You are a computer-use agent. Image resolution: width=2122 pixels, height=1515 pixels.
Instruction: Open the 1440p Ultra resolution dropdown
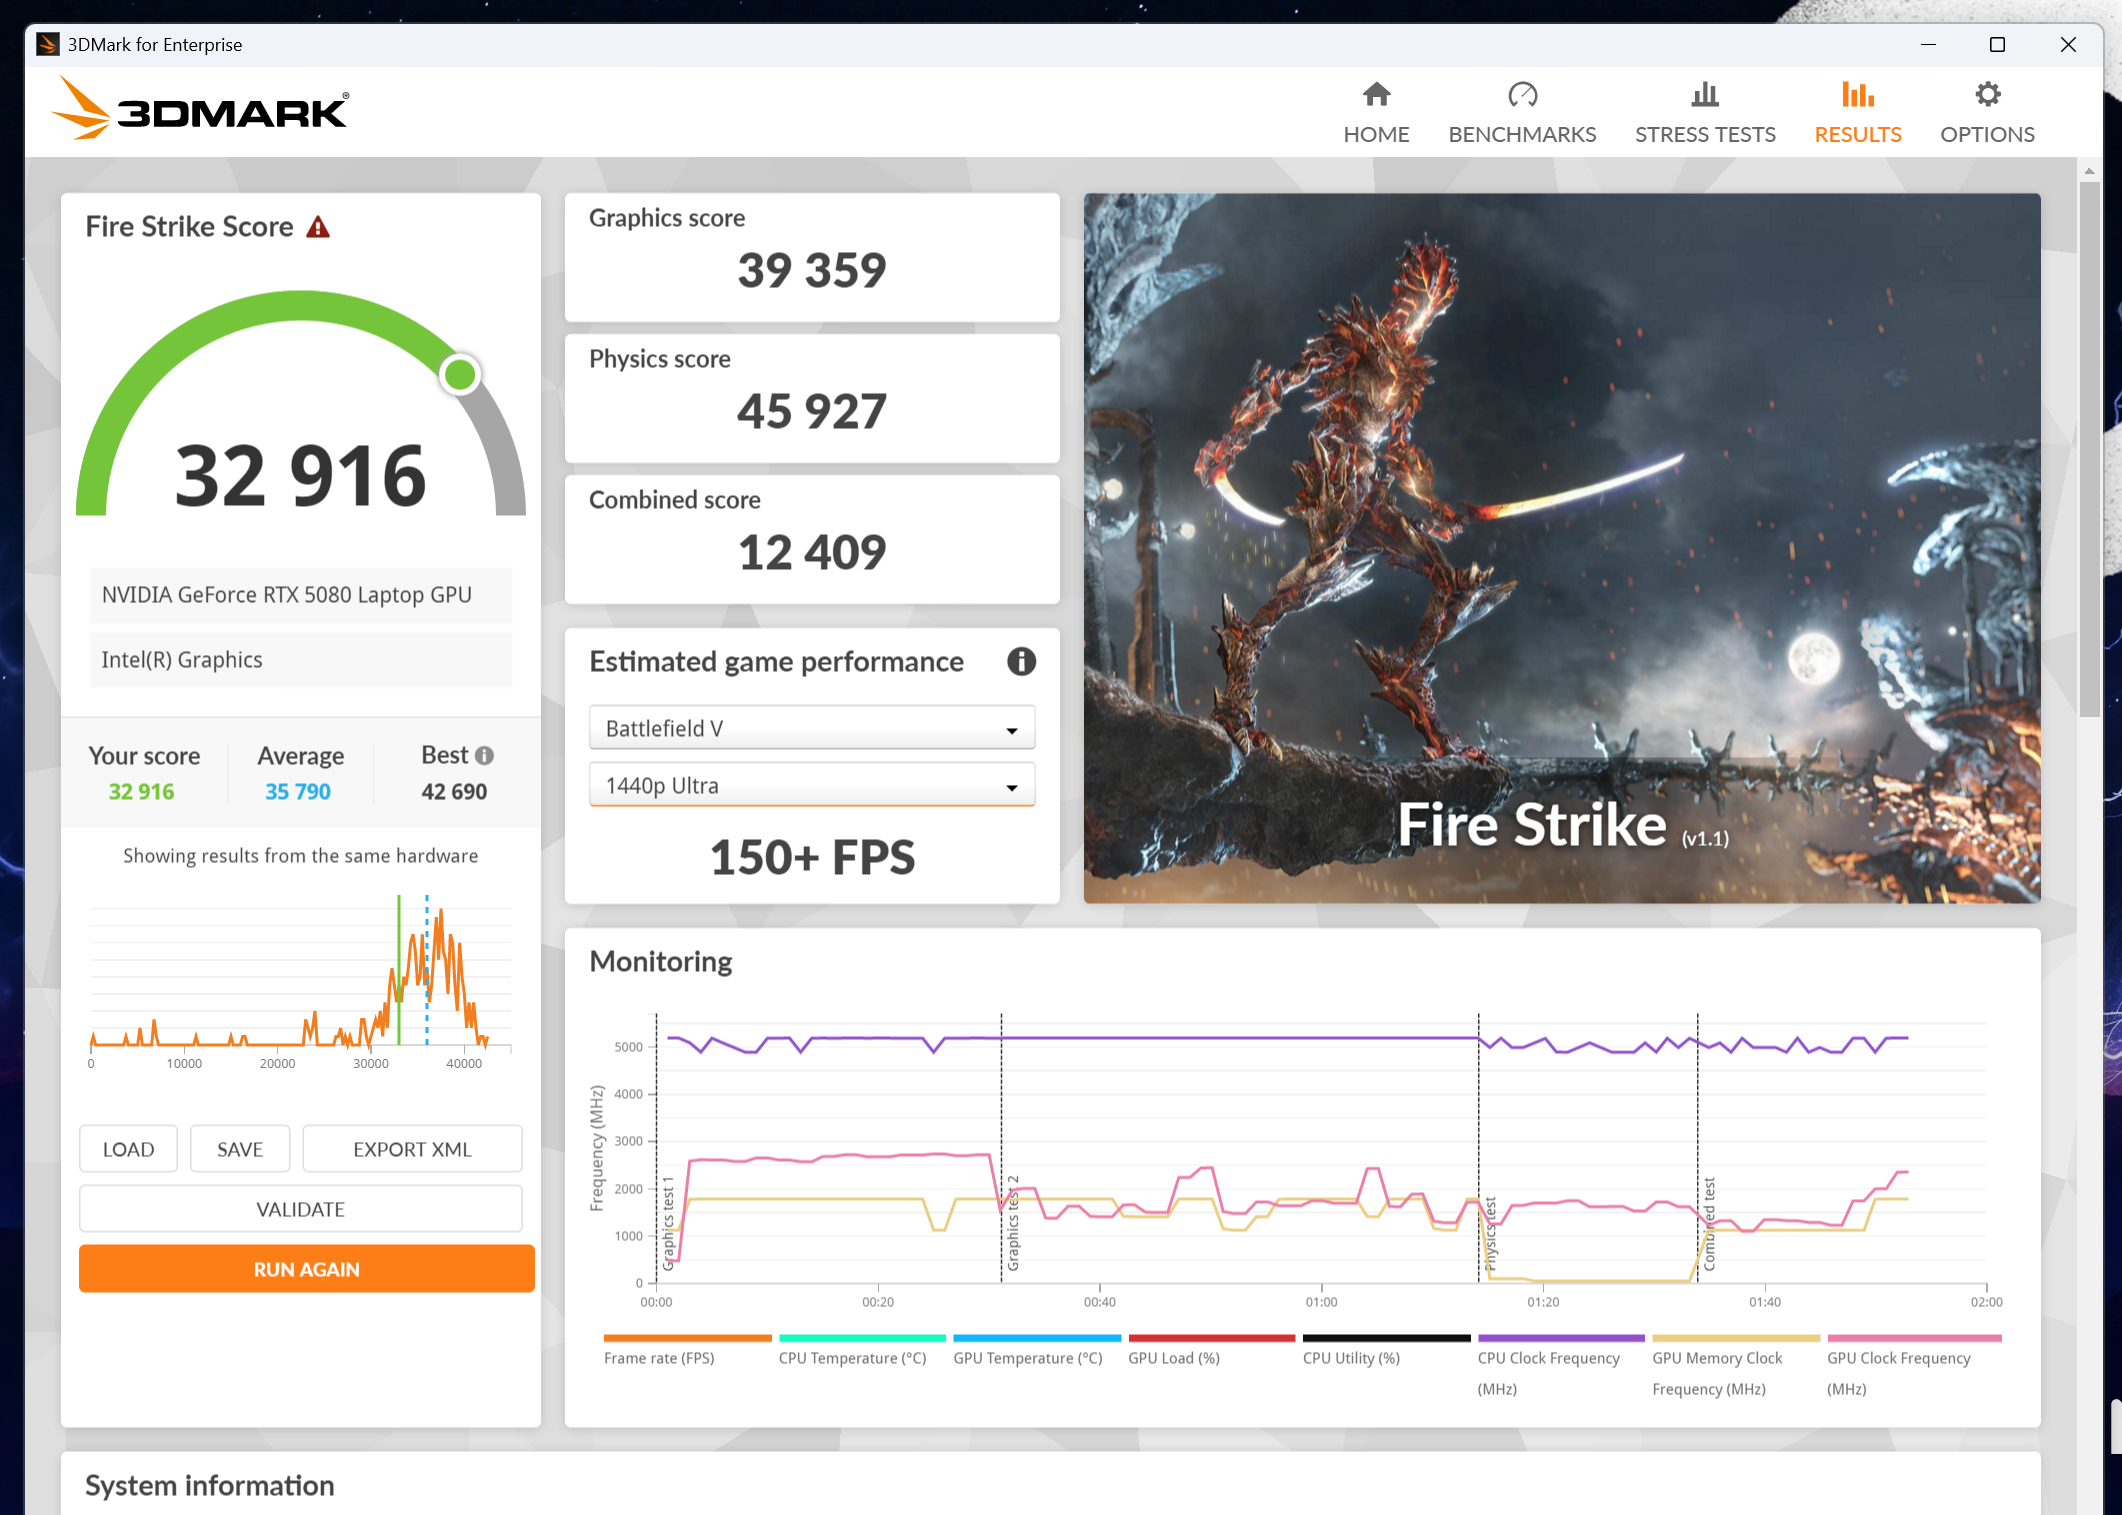tap(812, 785)
